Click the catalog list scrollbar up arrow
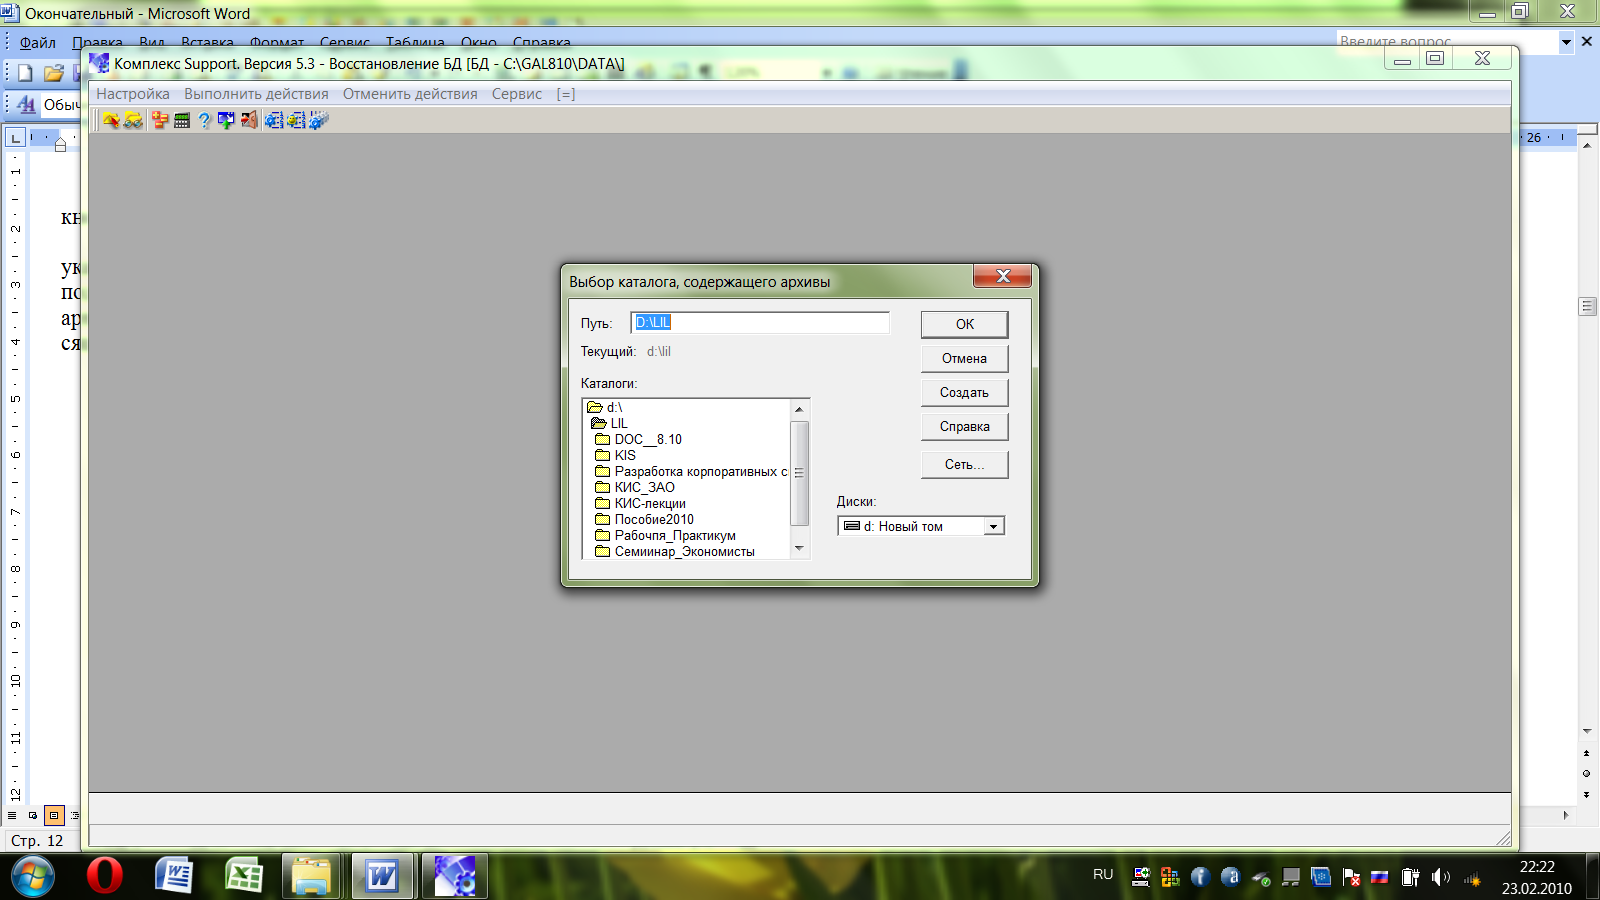This screenshot has height=900, width=1600. [x=799, y=409]
